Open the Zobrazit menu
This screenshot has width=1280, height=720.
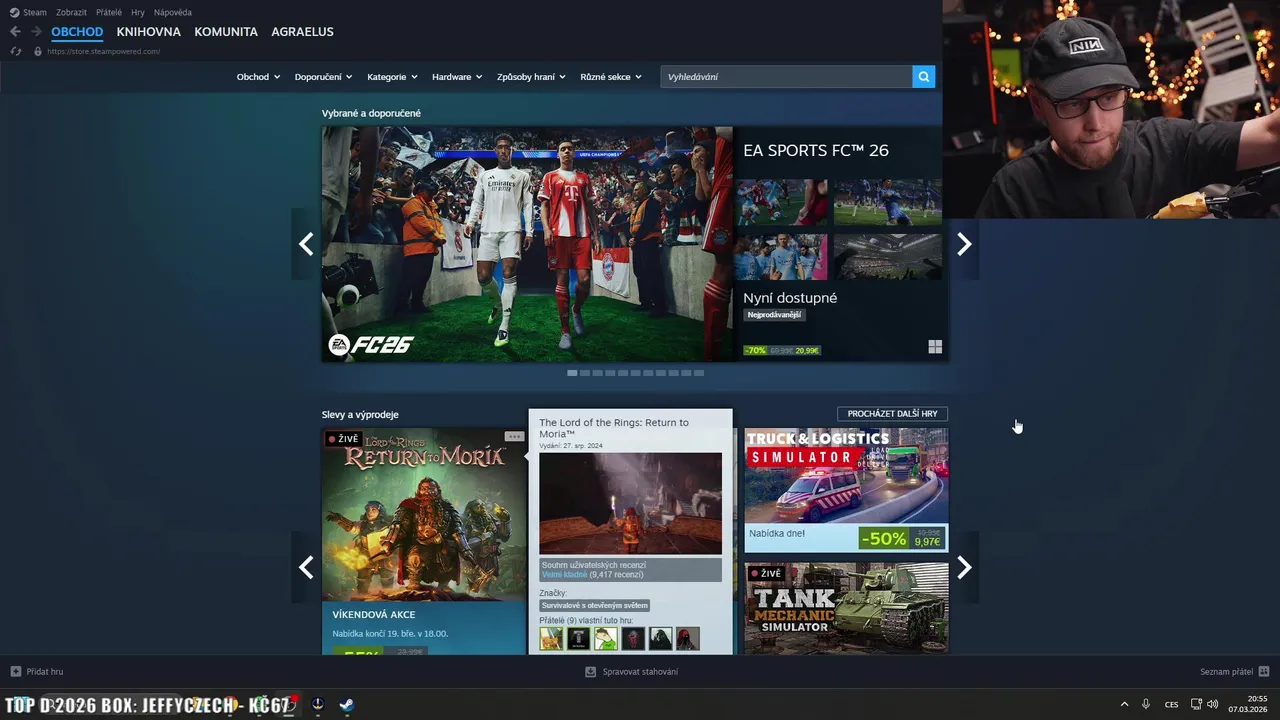pos(71,12)
